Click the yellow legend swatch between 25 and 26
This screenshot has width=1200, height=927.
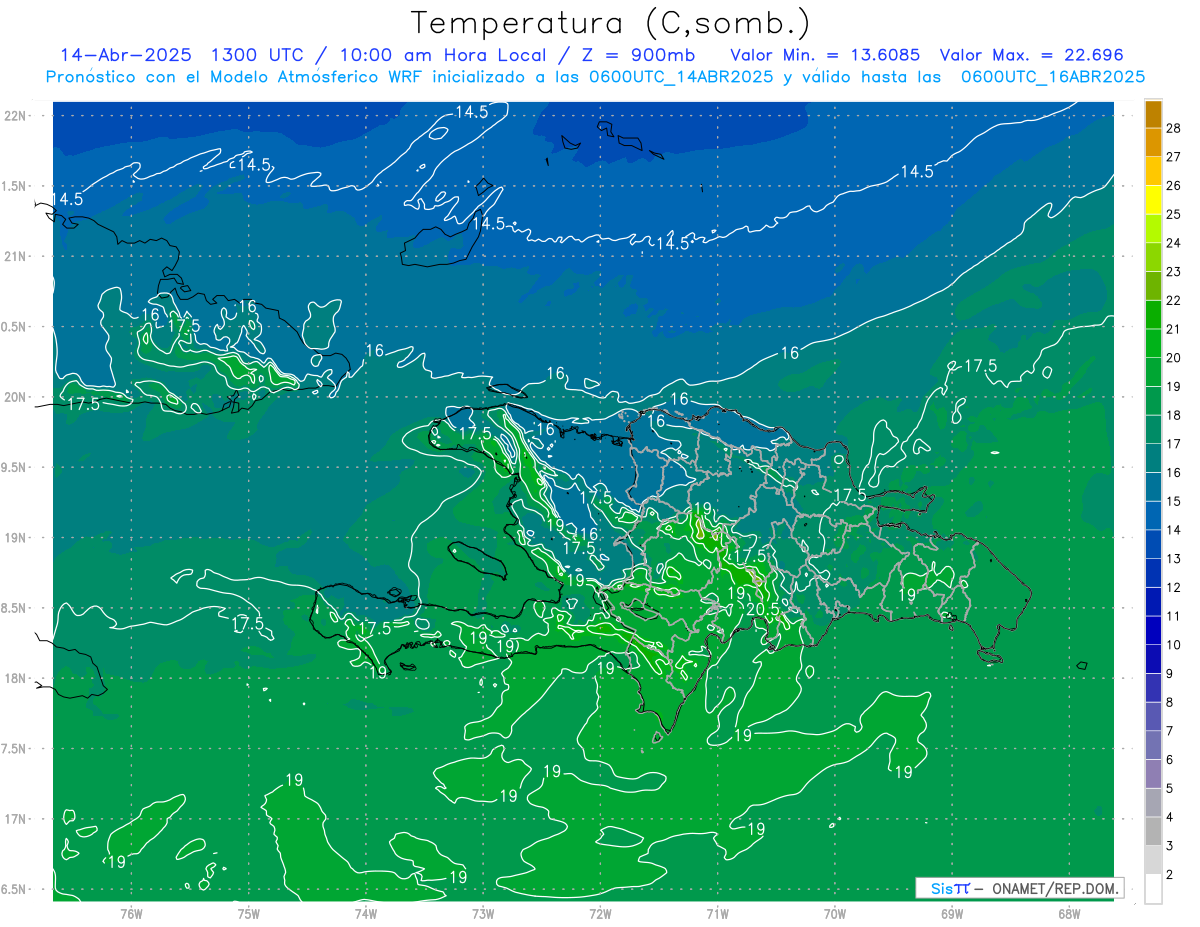pos(1153,199)
